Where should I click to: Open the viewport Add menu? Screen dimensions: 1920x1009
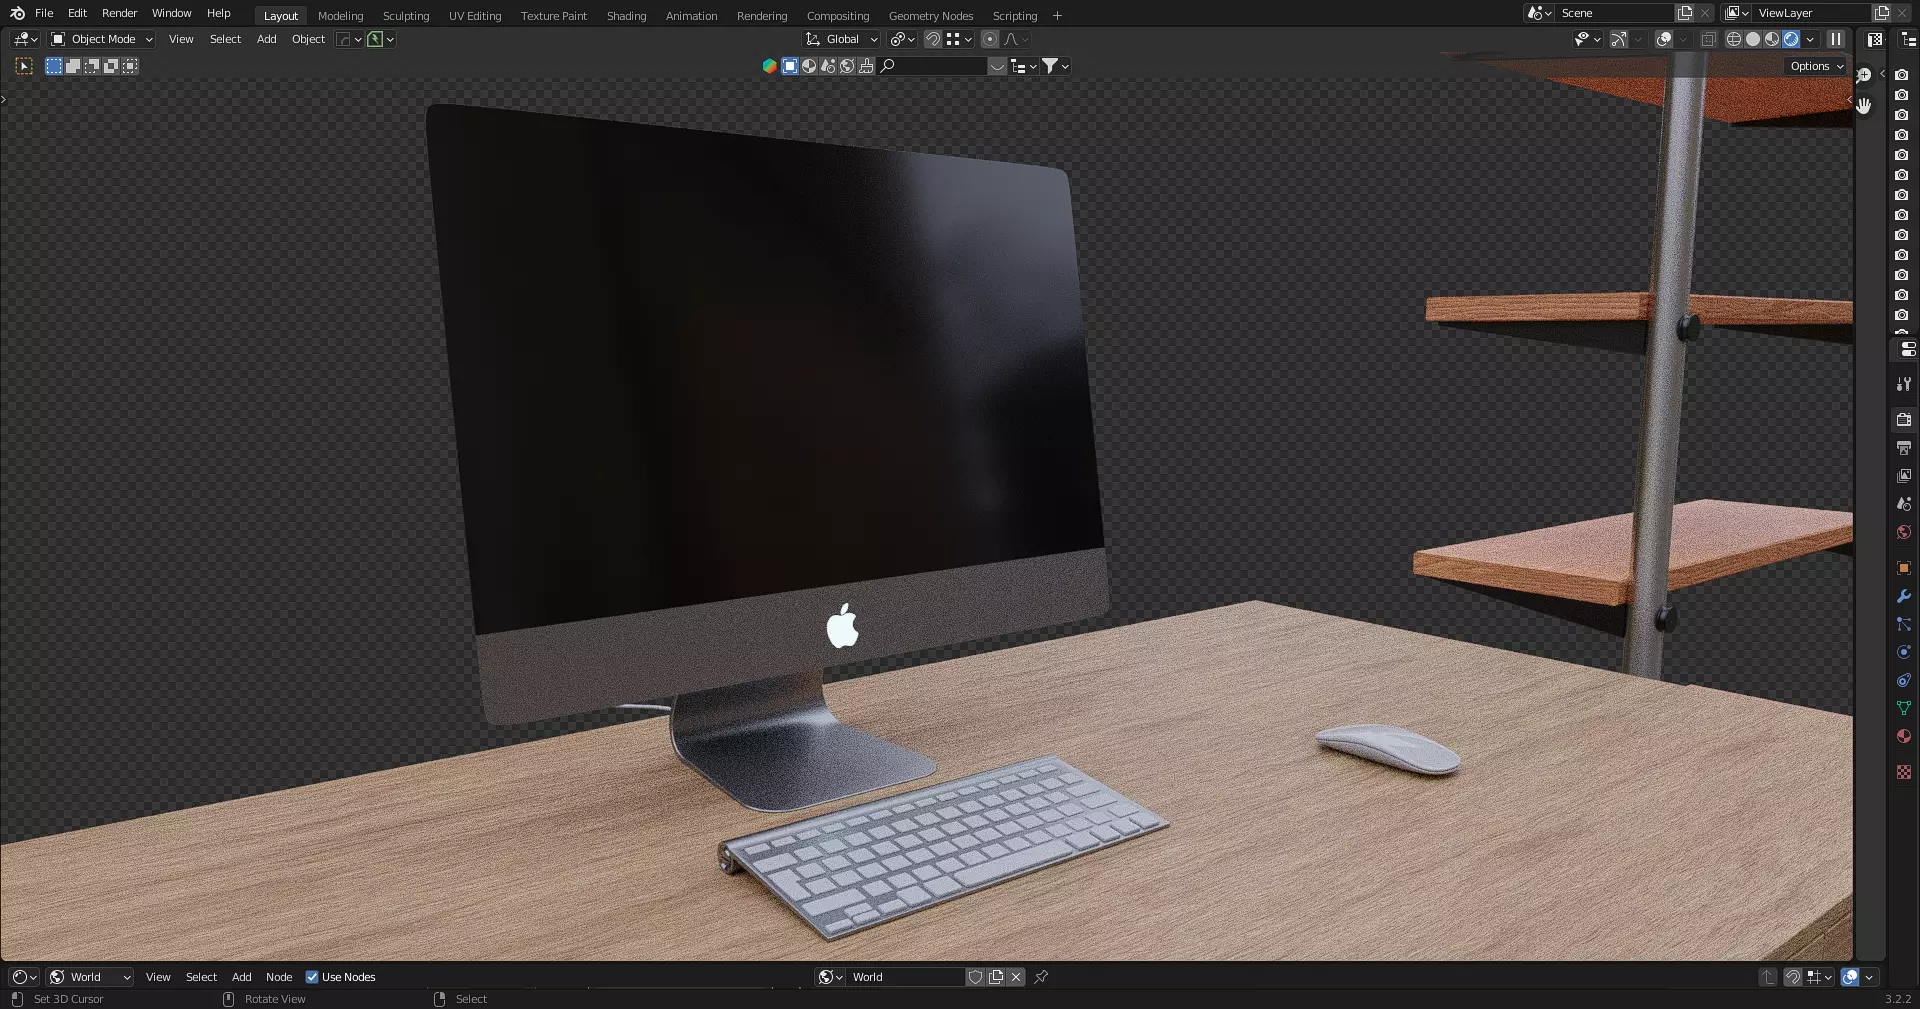click(266, 39)
